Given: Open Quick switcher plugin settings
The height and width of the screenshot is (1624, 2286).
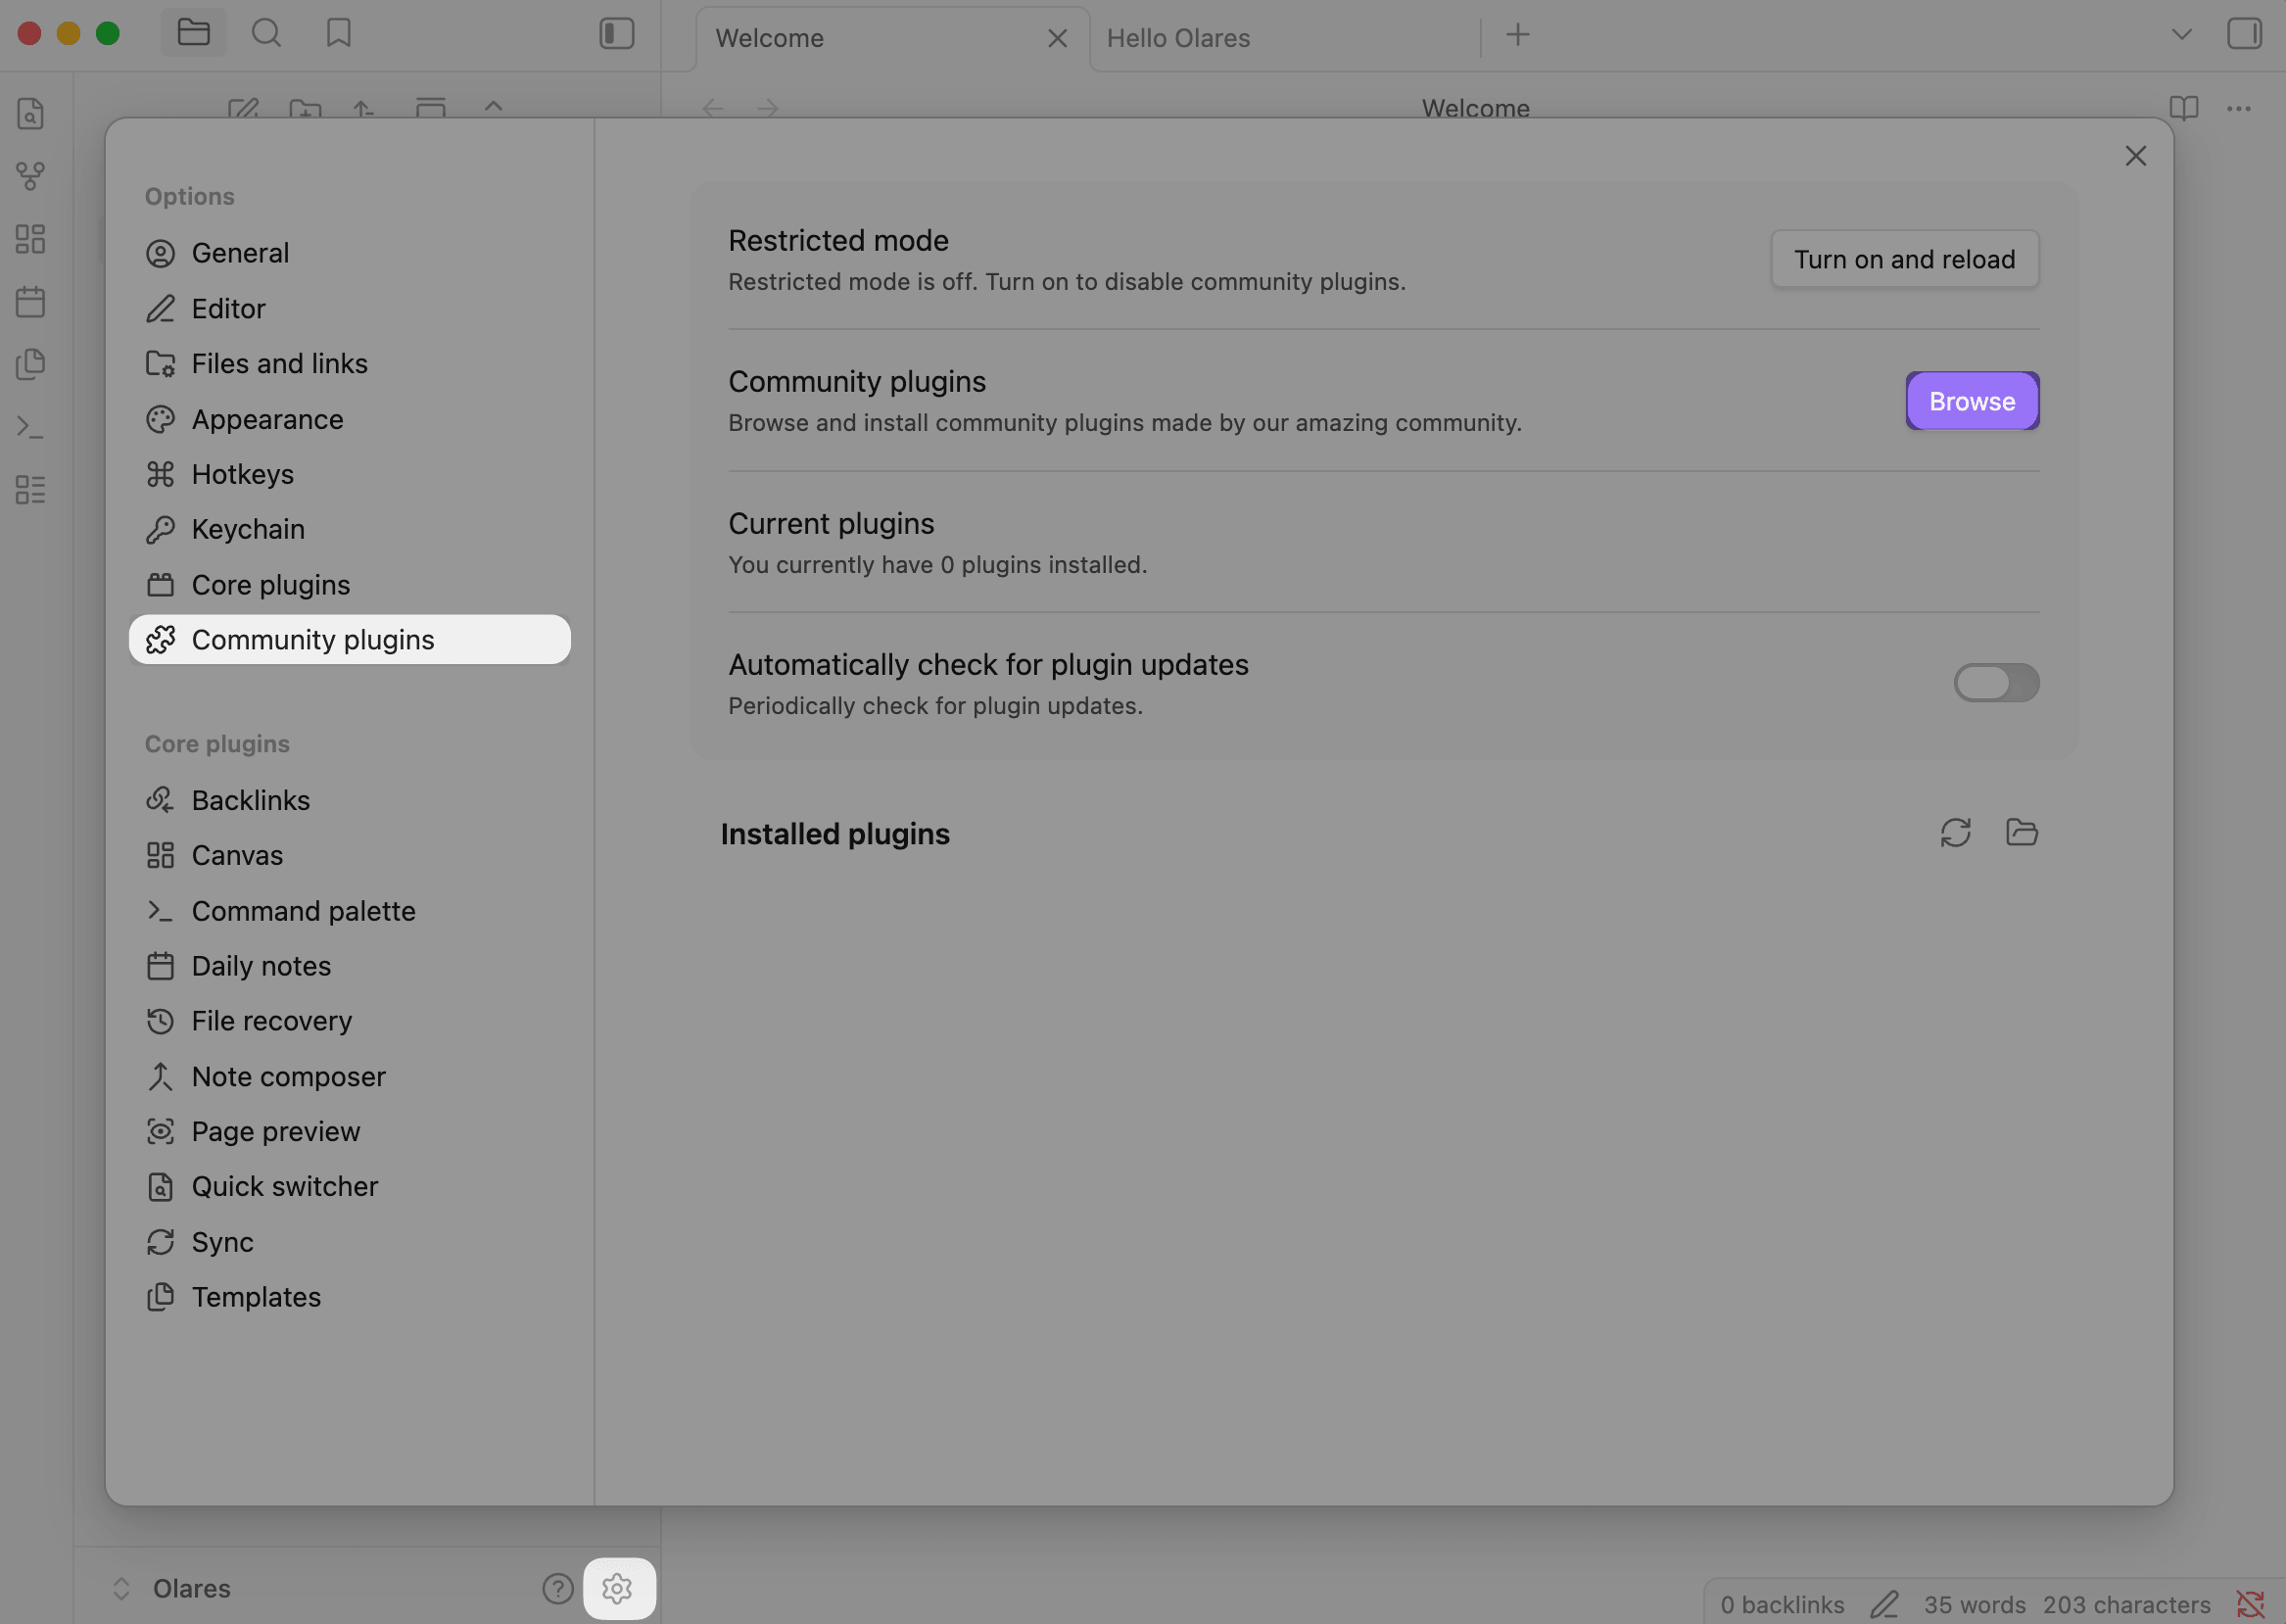Looking at the screenshot, I should click(350, 1186).
